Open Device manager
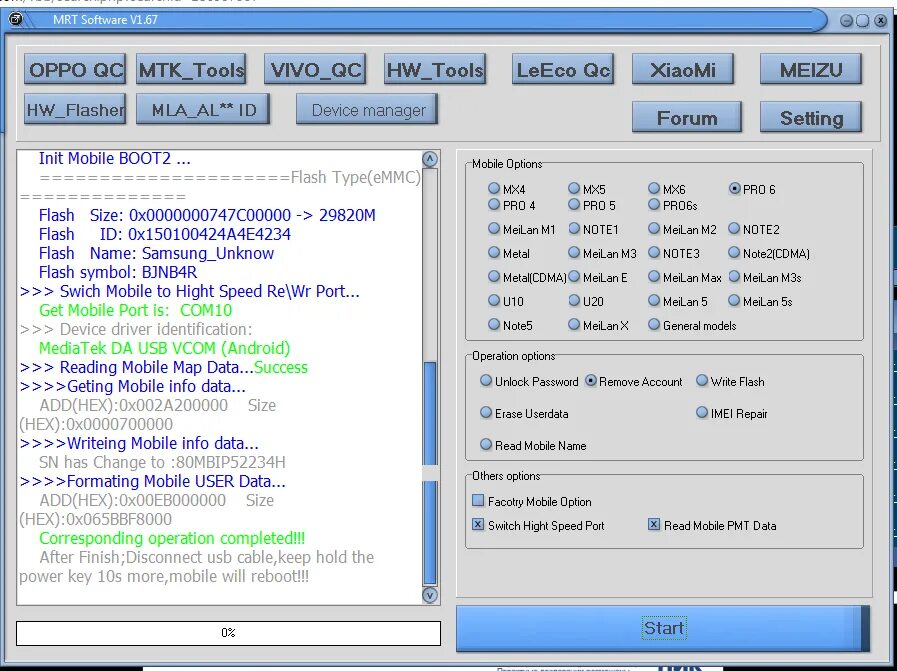 tap(367, 109)
